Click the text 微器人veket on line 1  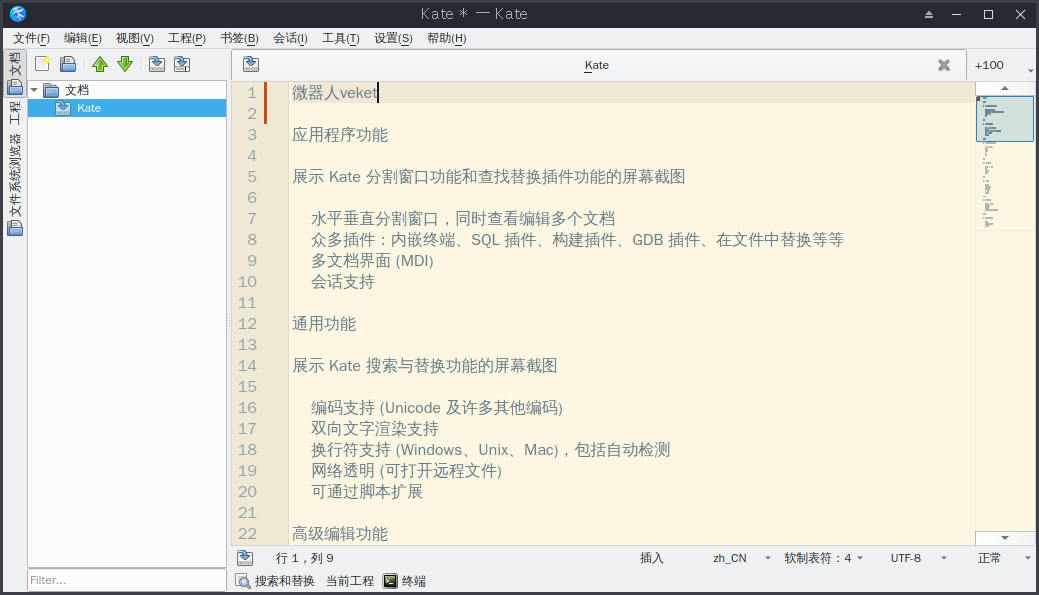tap(335, 93)
